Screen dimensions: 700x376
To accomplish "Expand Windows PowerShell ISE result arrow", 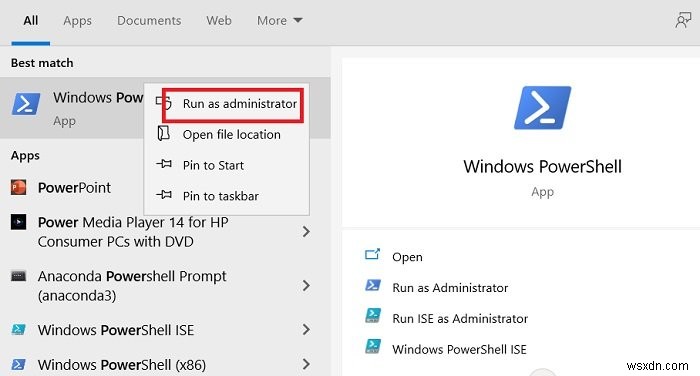I will (306, 330).
